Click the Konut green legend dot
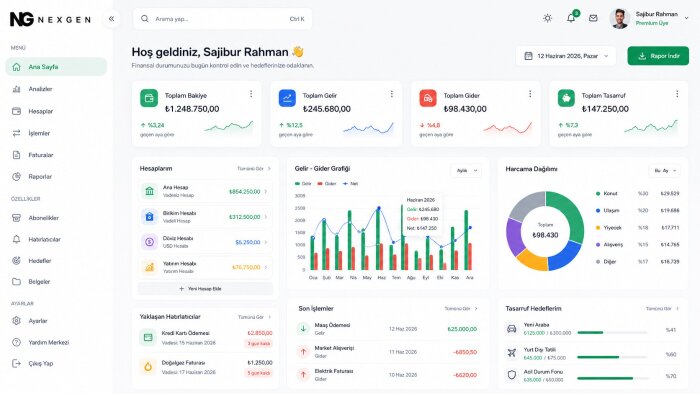The width and height of the screenshot is (700, 394). point(598,194)
